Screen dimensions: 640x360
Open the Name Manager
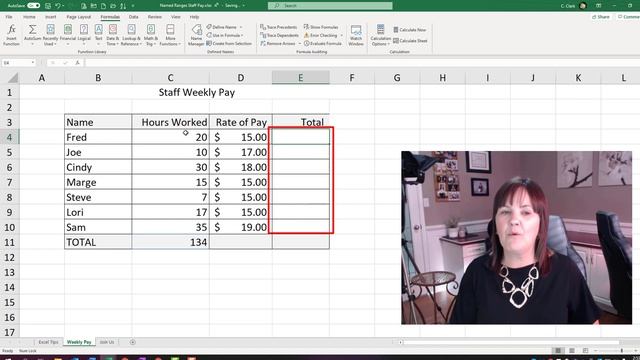pyautogui.click(x=196, y=35)
